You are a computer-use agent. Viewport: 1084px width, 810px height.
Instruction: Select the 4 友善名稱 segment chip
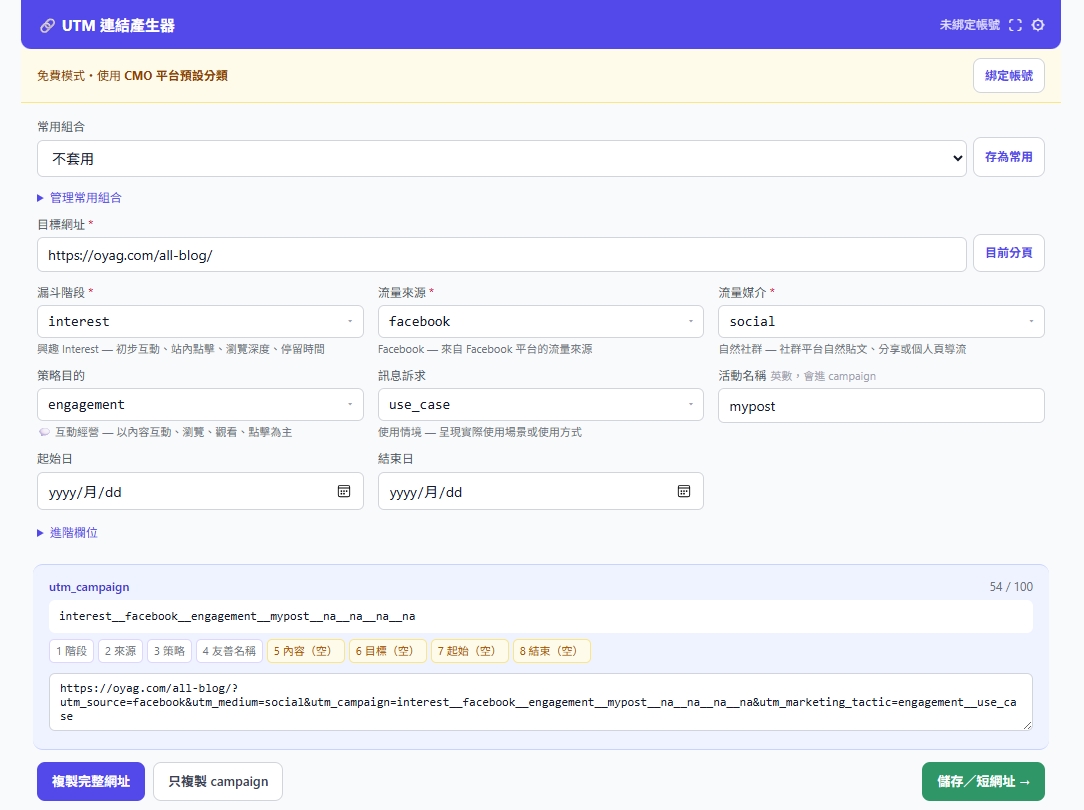(x=229, y=651)
